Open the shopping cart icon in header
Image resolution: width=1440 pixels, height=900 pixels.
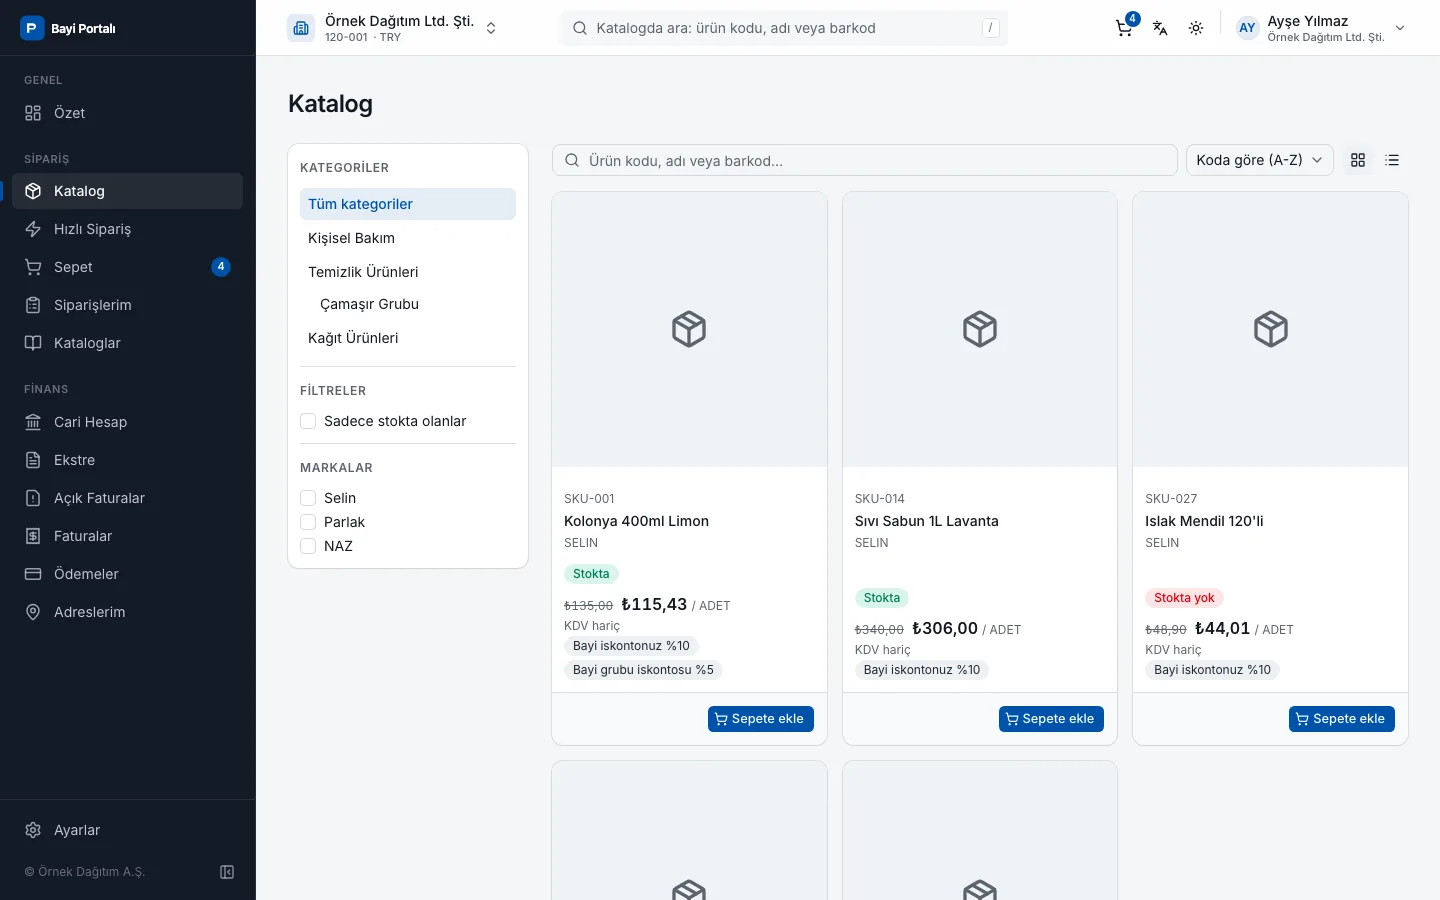[1124, 28]
